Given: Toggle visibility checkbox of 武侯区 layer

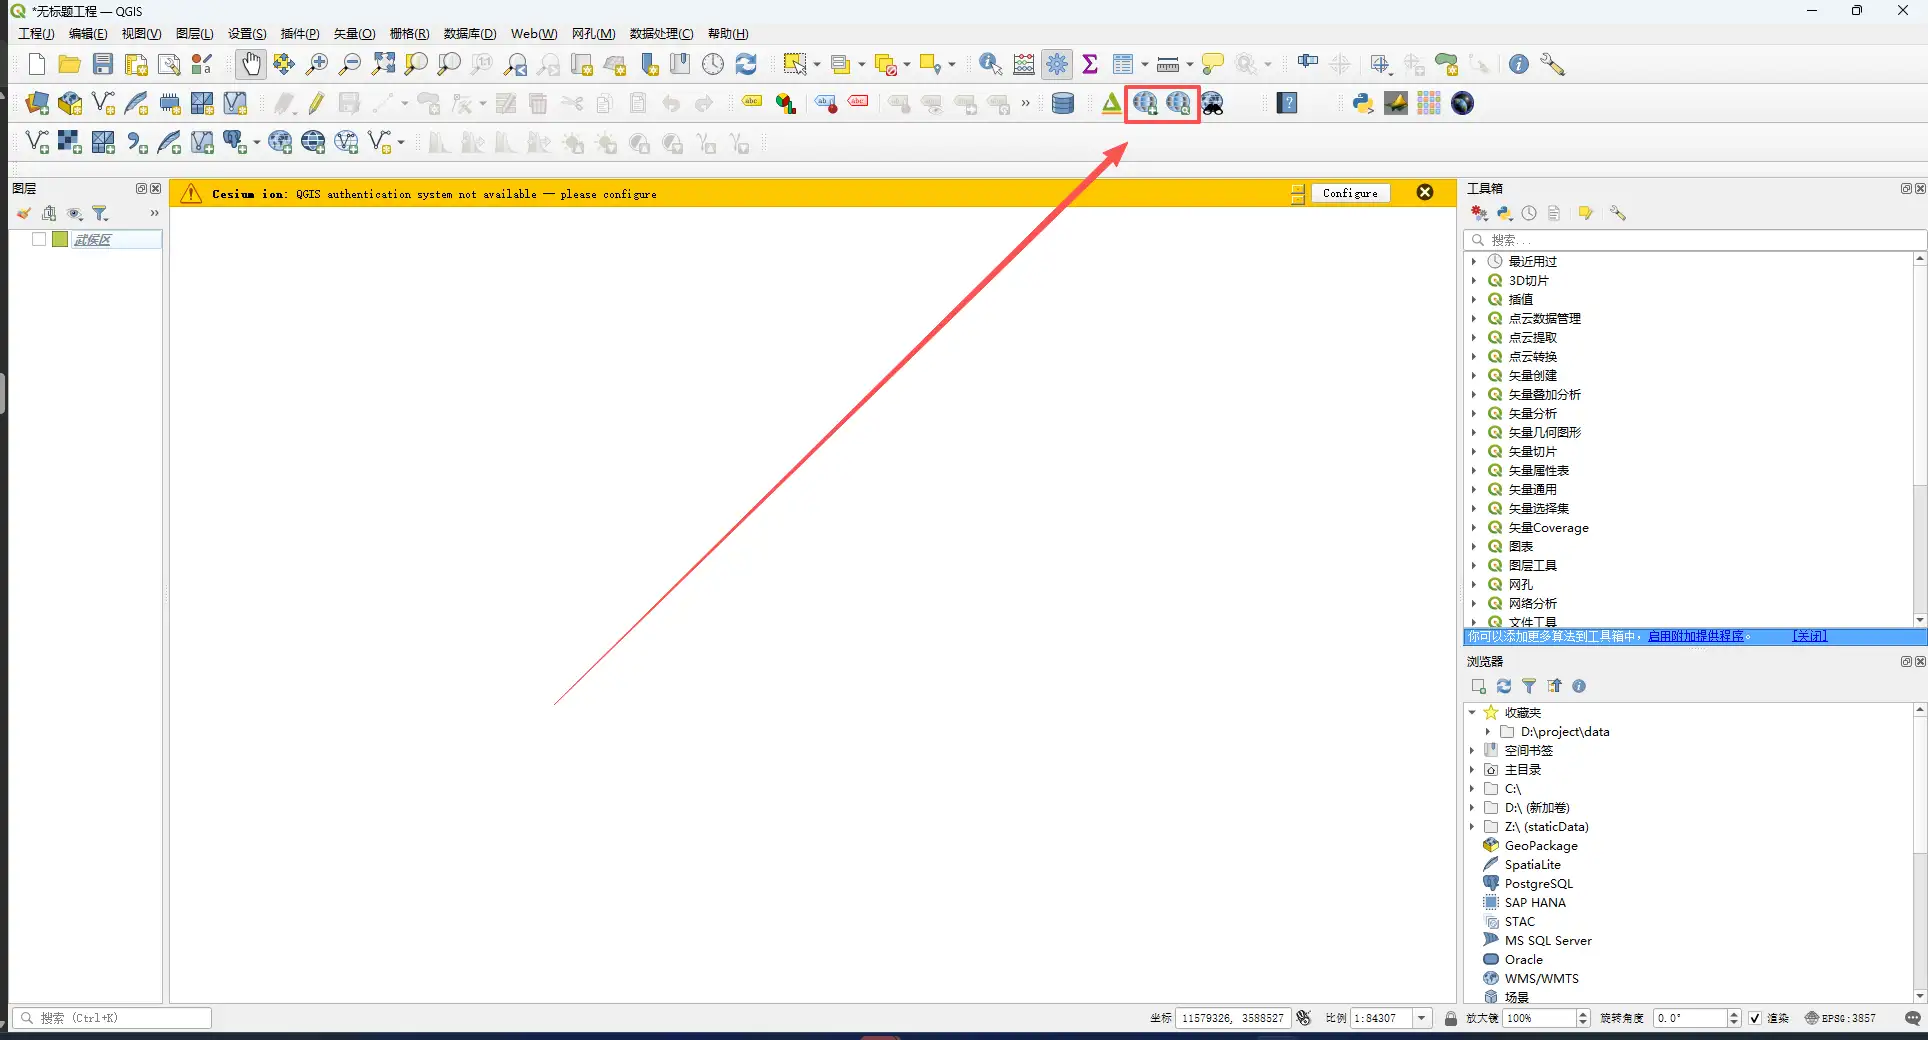Looking at the screenshot, I should [x=39, y=240].
